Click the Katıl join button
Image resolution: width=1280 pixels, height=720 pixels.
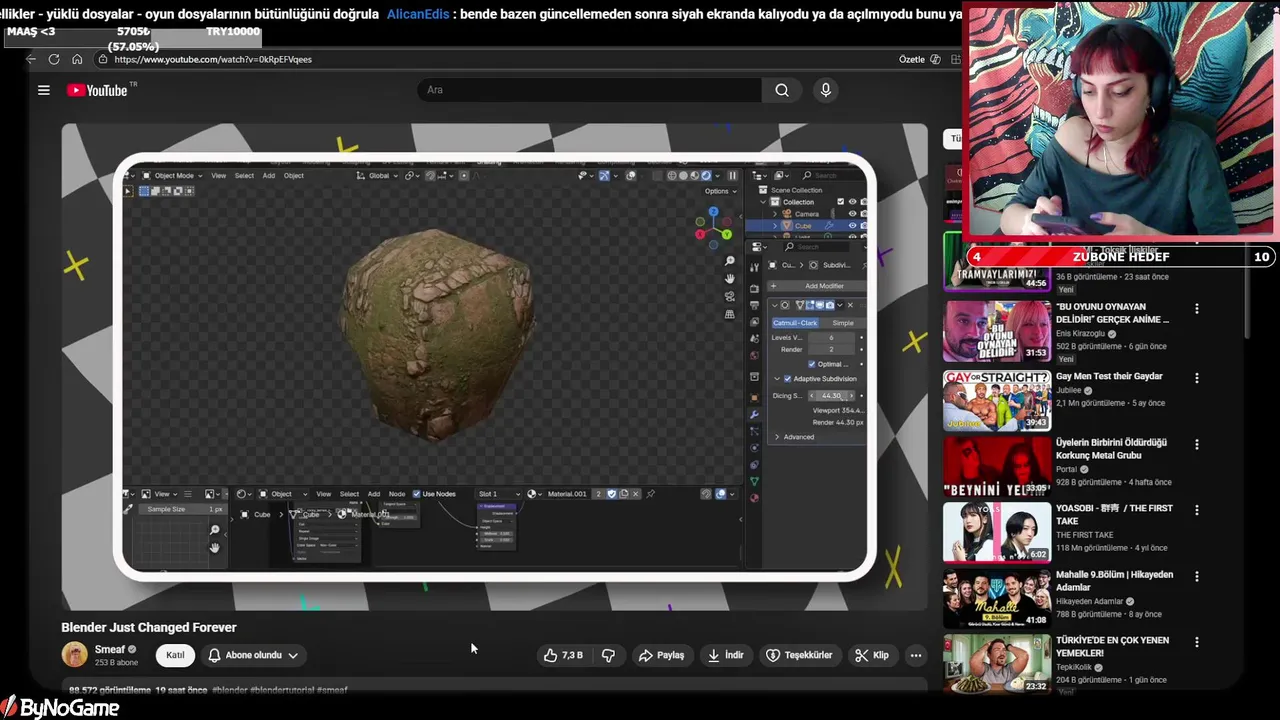(x=175, y=655)
